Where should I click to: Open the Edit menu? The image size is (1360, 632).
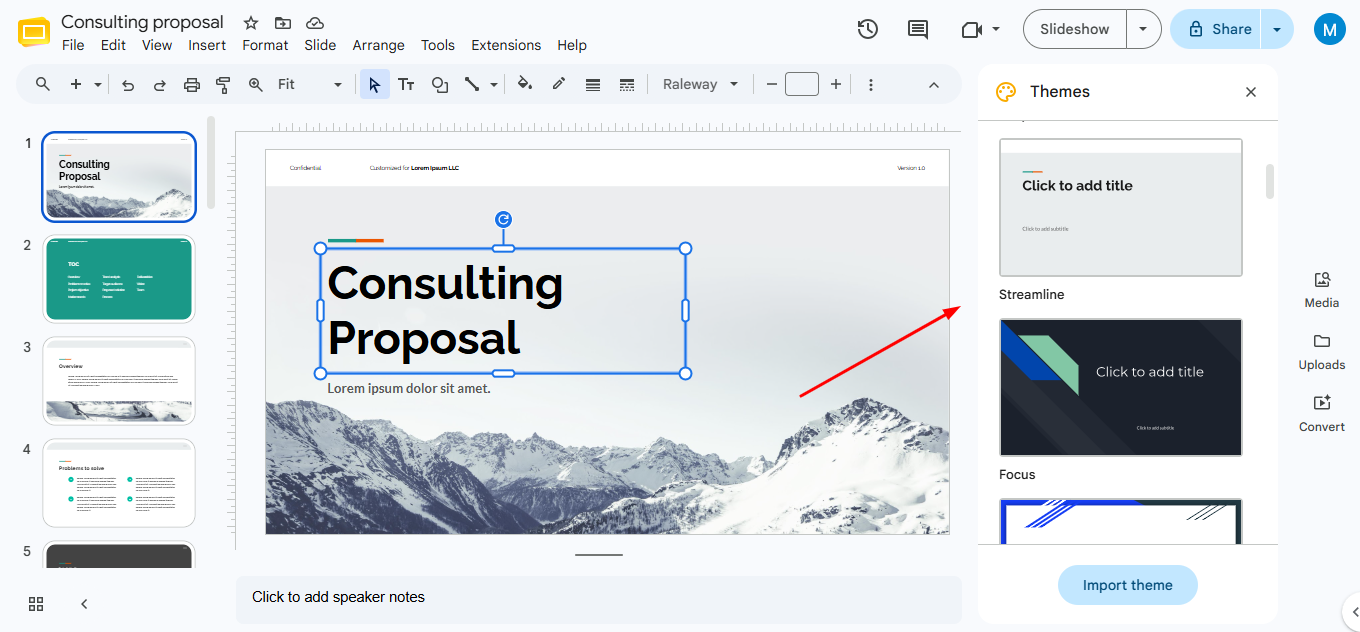click(x=113, y=45)
